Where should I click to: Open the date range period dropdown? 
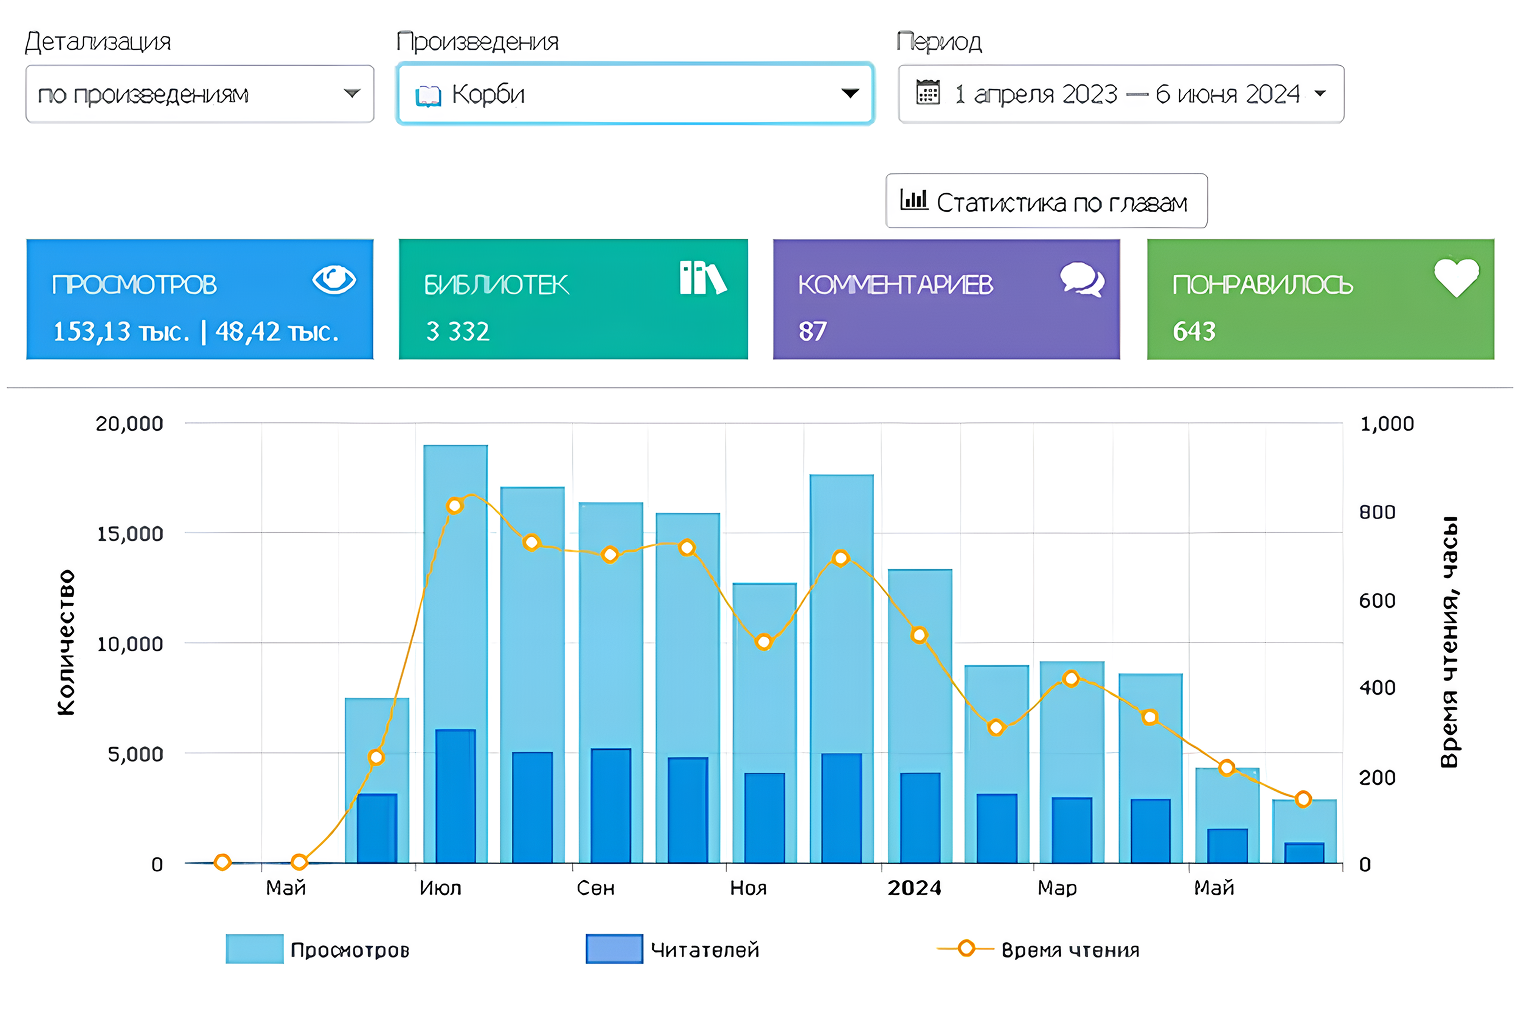coord(1121,94)
